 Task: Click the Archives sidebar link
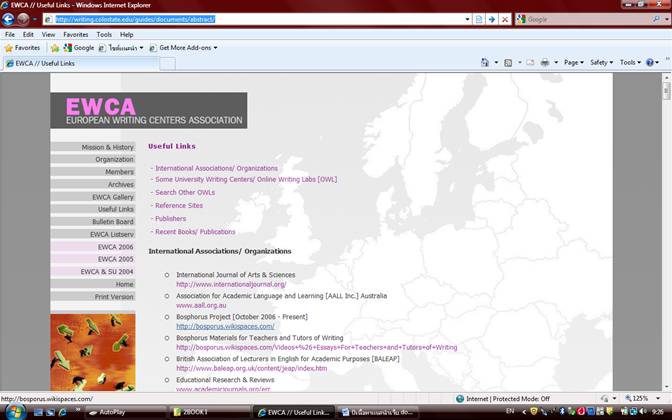pyautogui.click(x=93, y=184)
